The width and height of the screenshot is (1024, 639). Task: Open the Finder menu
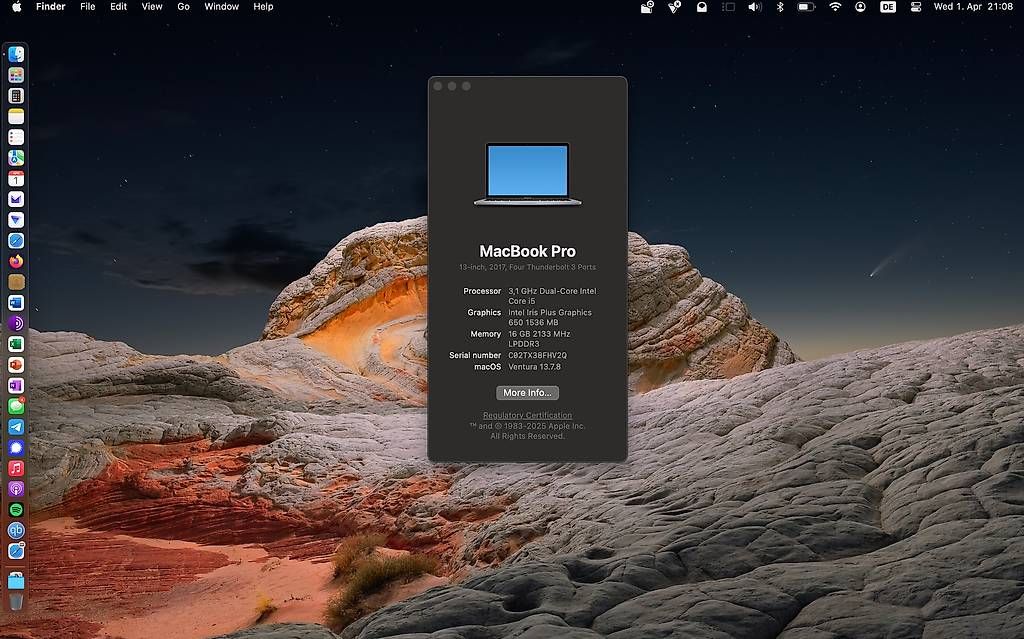[x=50, y=7]
